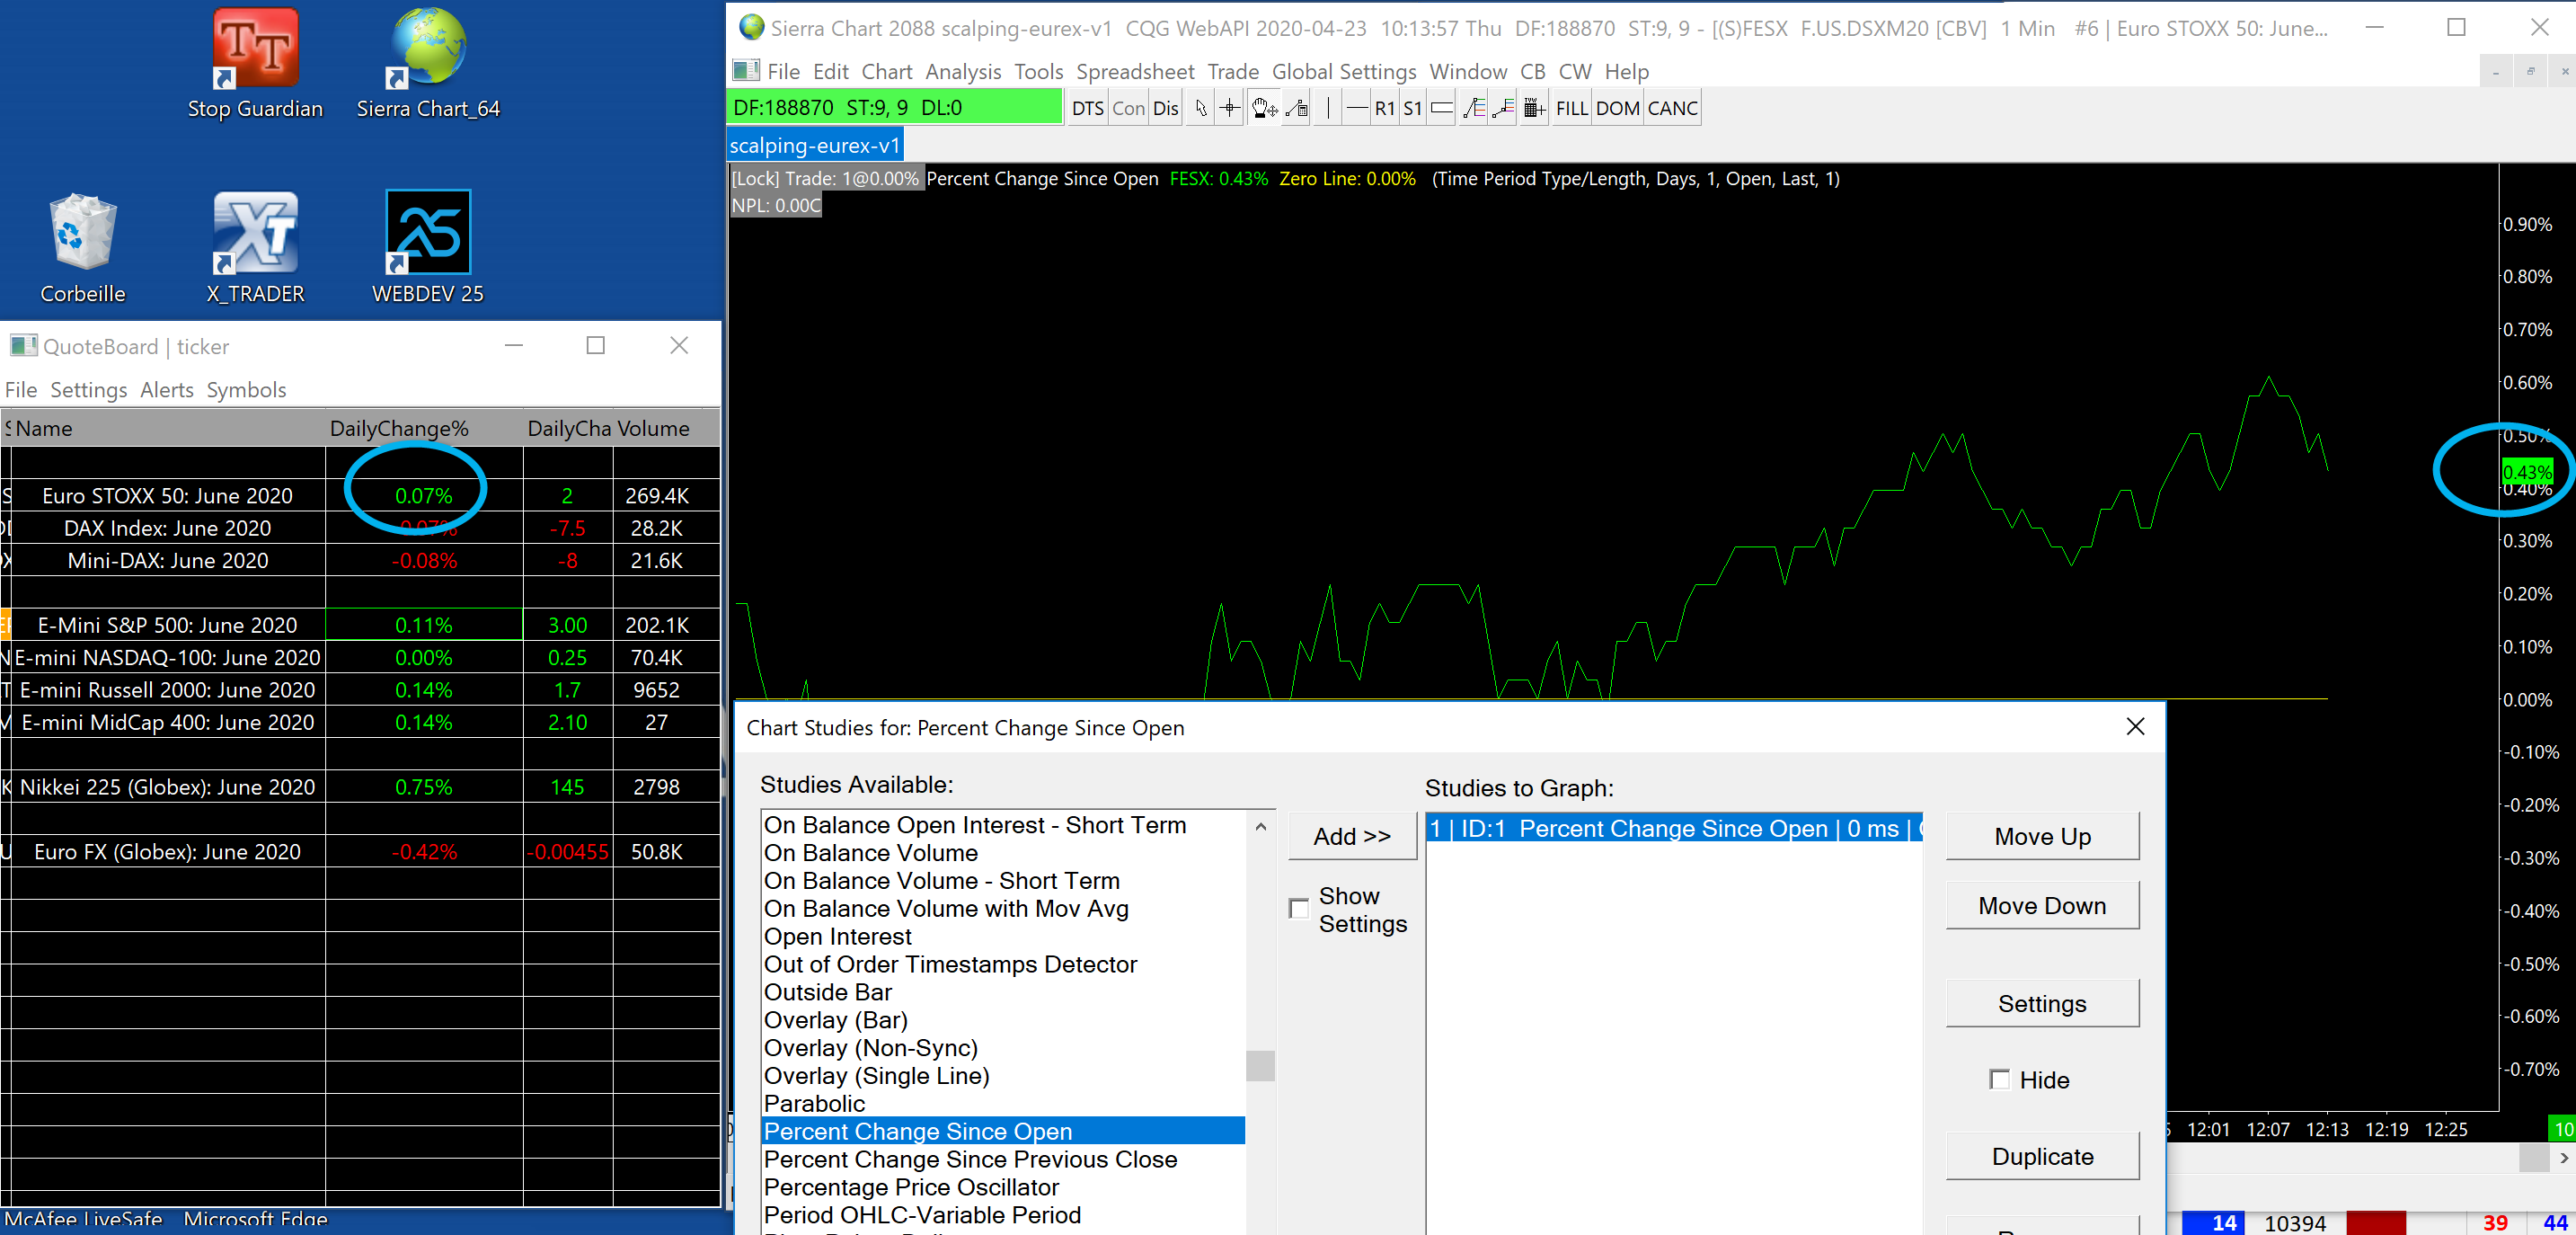Toggle the DOM toolbar button

tap(1617, 108)
